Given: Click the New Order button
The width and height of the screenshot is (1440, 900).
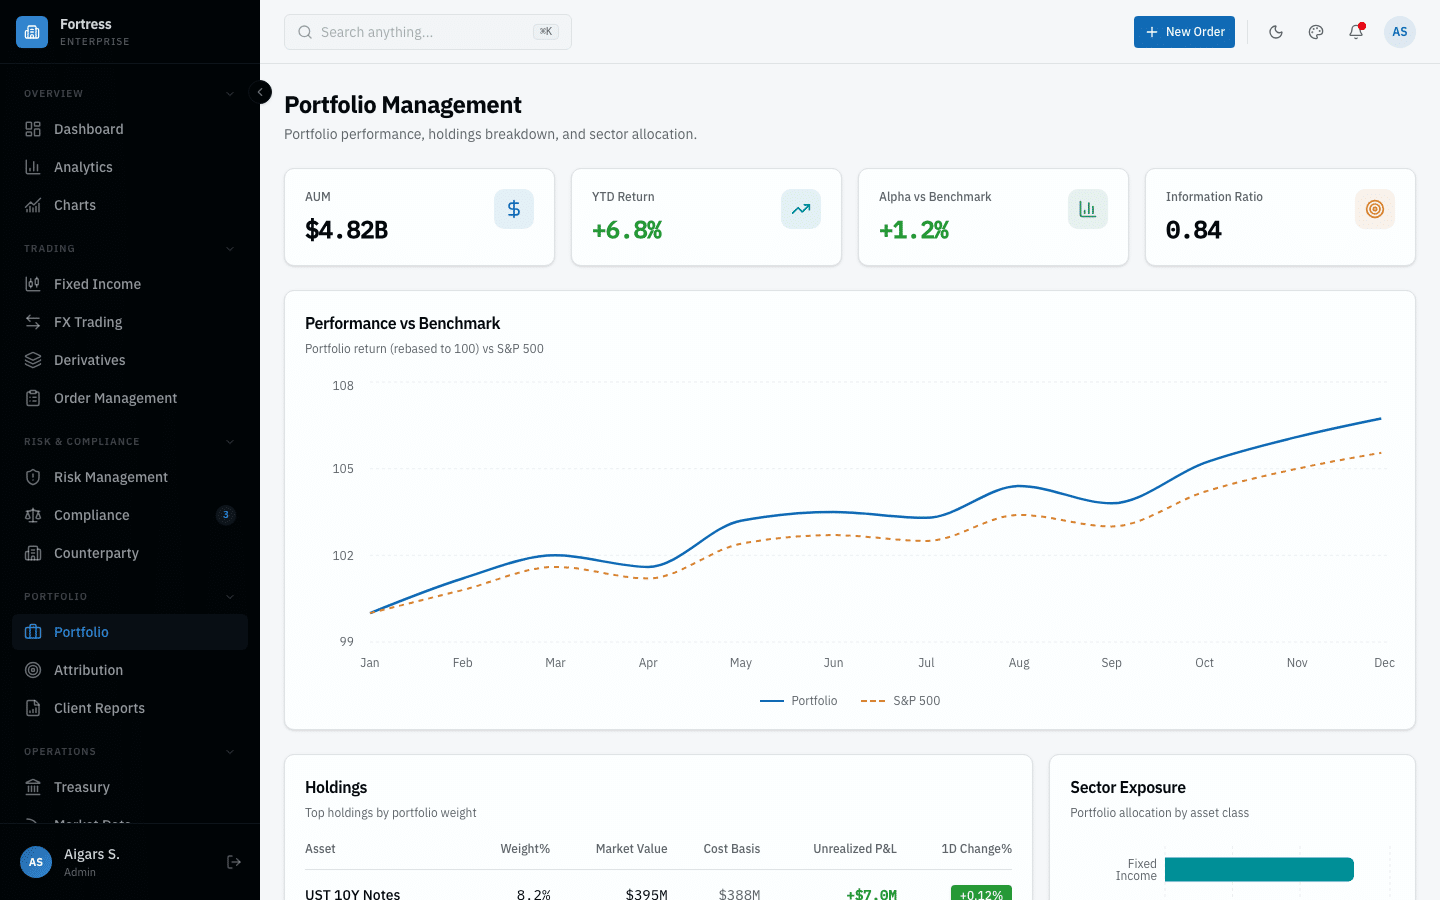Looking at the screenshot, I should (x=1184, y=32).
